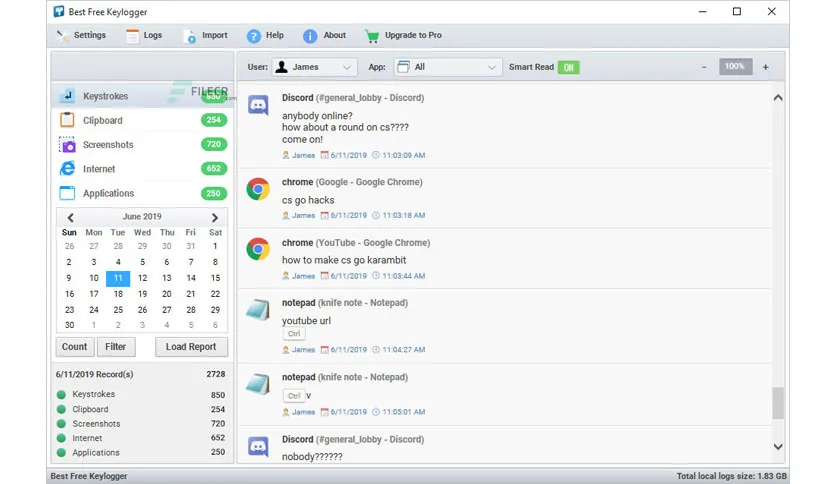The height and width of the screenshot is (484, 836).
Task: Open the About menu
Action: point(325,35)
